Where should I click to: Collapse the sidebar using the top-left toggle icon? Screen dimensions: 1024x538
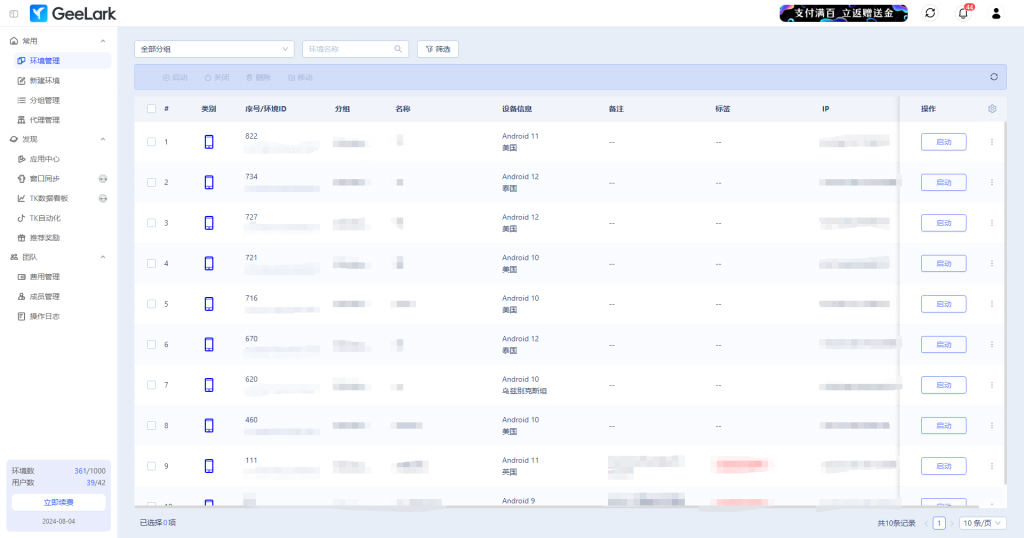point(13,13)
